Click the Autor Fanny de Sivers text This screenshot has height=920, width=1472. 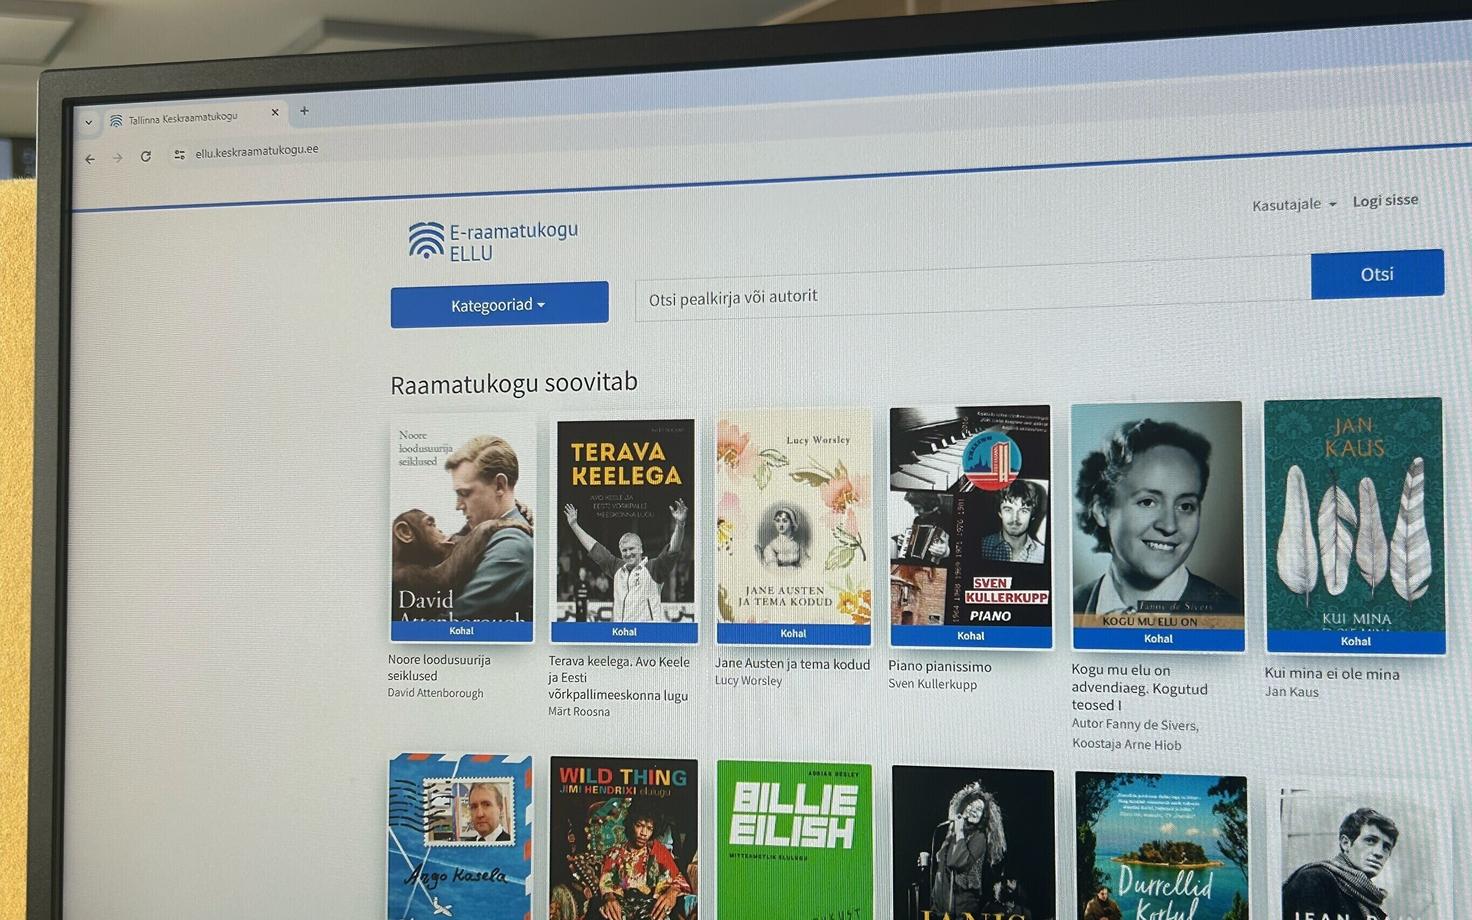click(x=1135, y=725)
